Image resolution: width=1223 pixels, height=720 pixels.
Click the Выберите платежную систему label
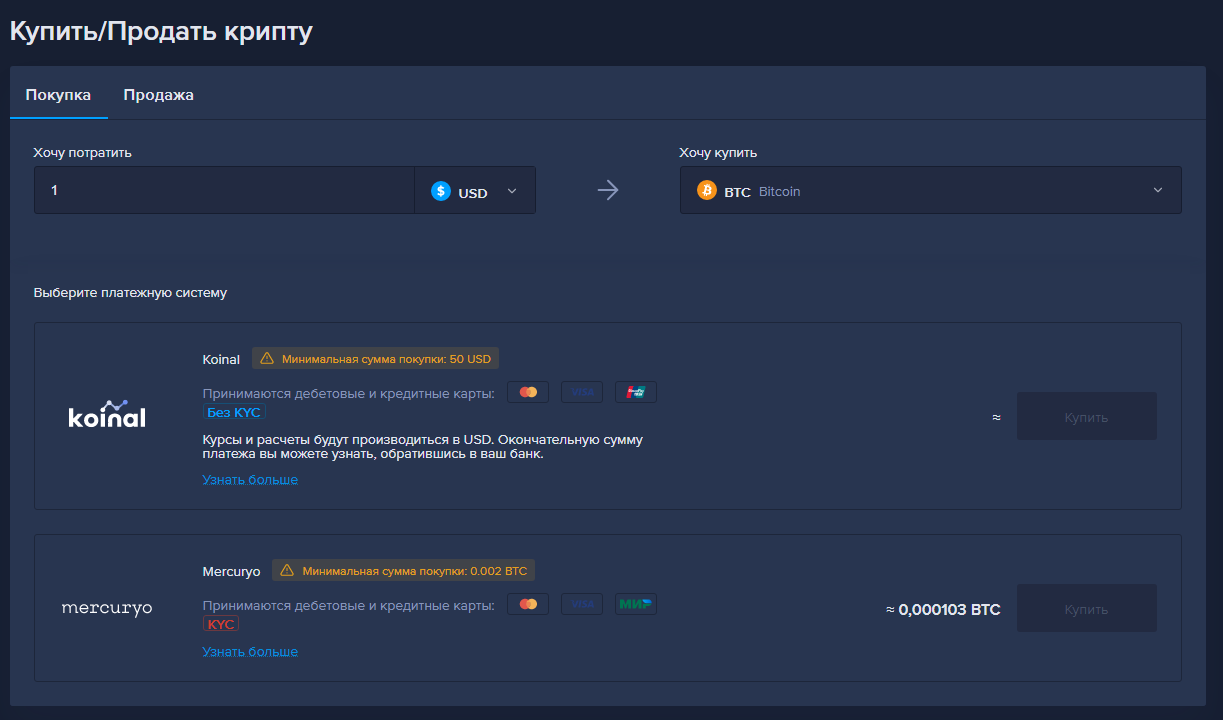pos(130,293)
